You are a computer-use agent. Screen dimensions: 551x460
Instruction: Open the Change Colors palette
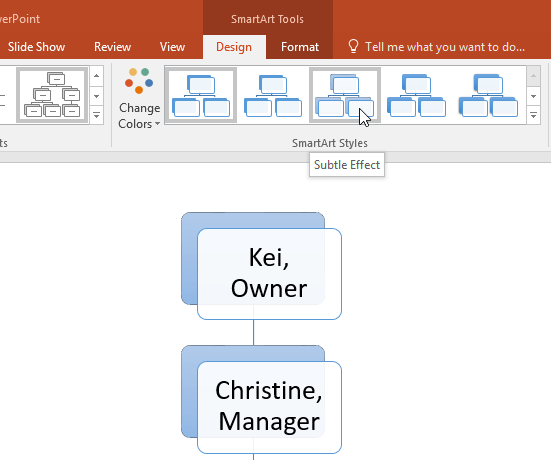pyautogui.click(x=139, y=99)
